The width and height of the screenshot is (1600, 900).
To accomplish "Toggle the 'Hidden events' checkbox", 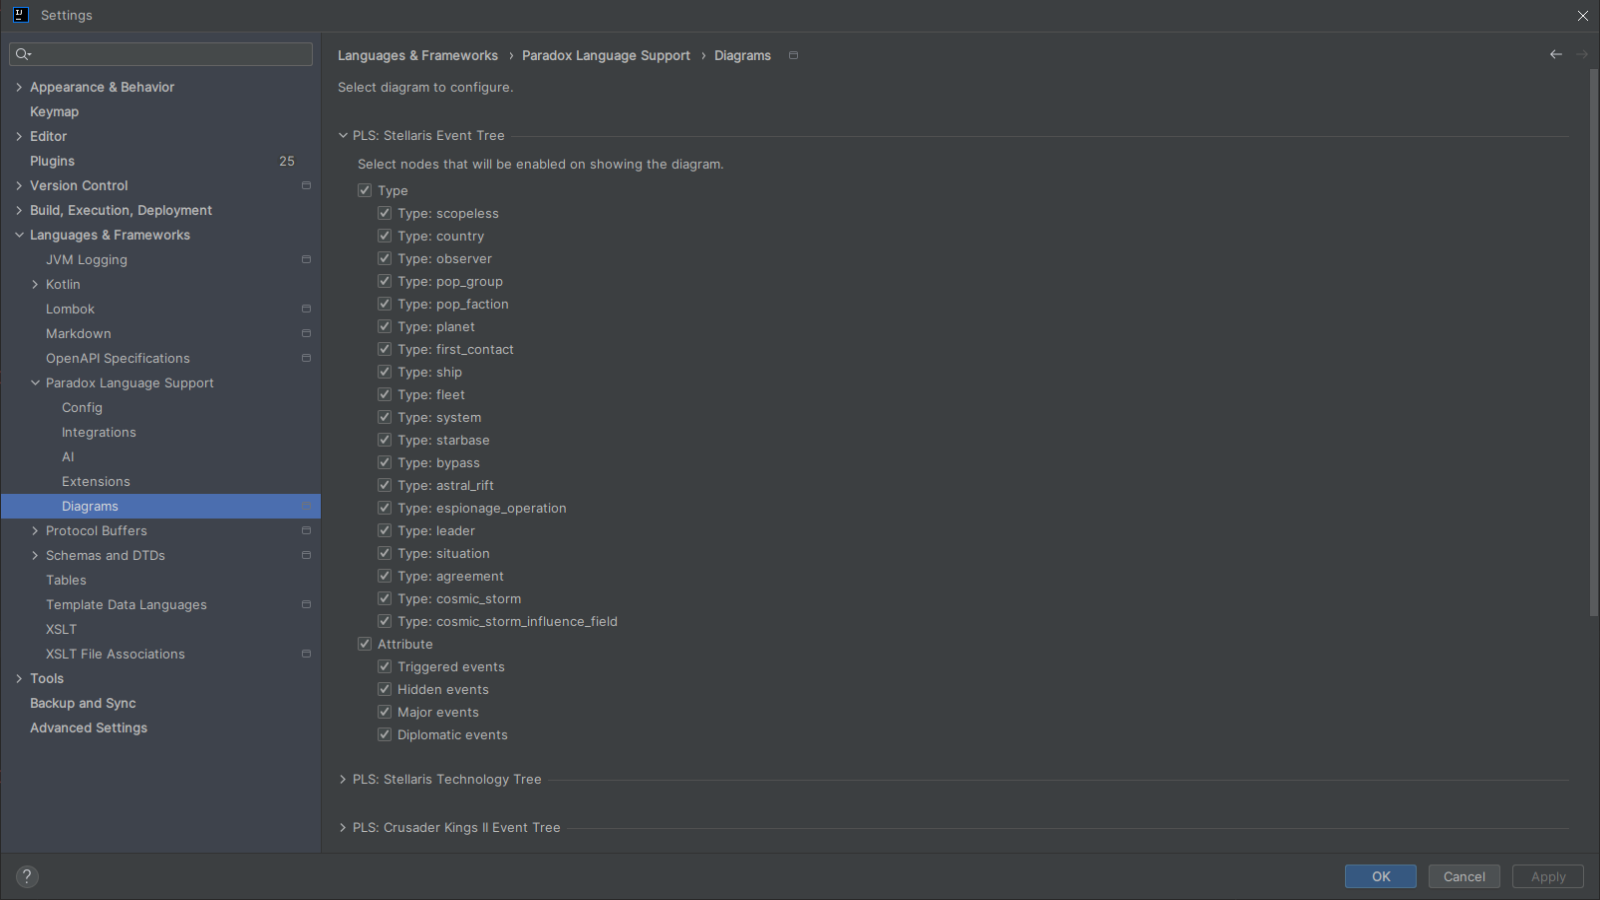I will 385,690.
